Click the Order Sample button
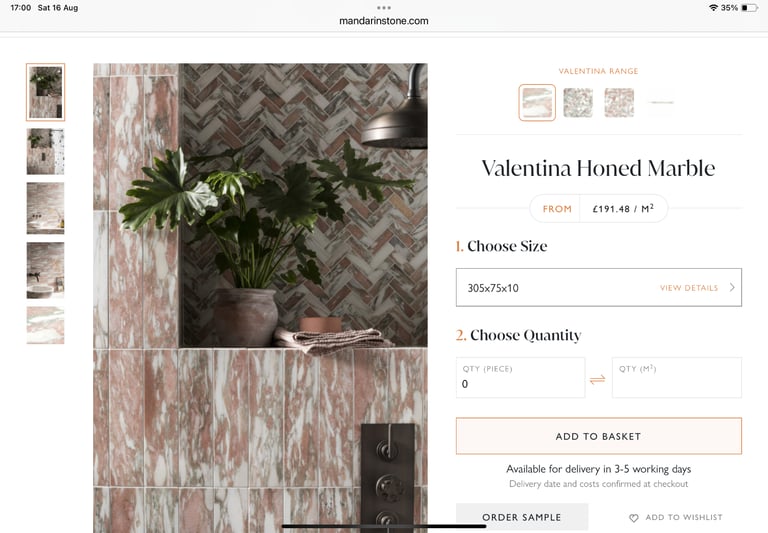The image size is (768, 533). 522,517
